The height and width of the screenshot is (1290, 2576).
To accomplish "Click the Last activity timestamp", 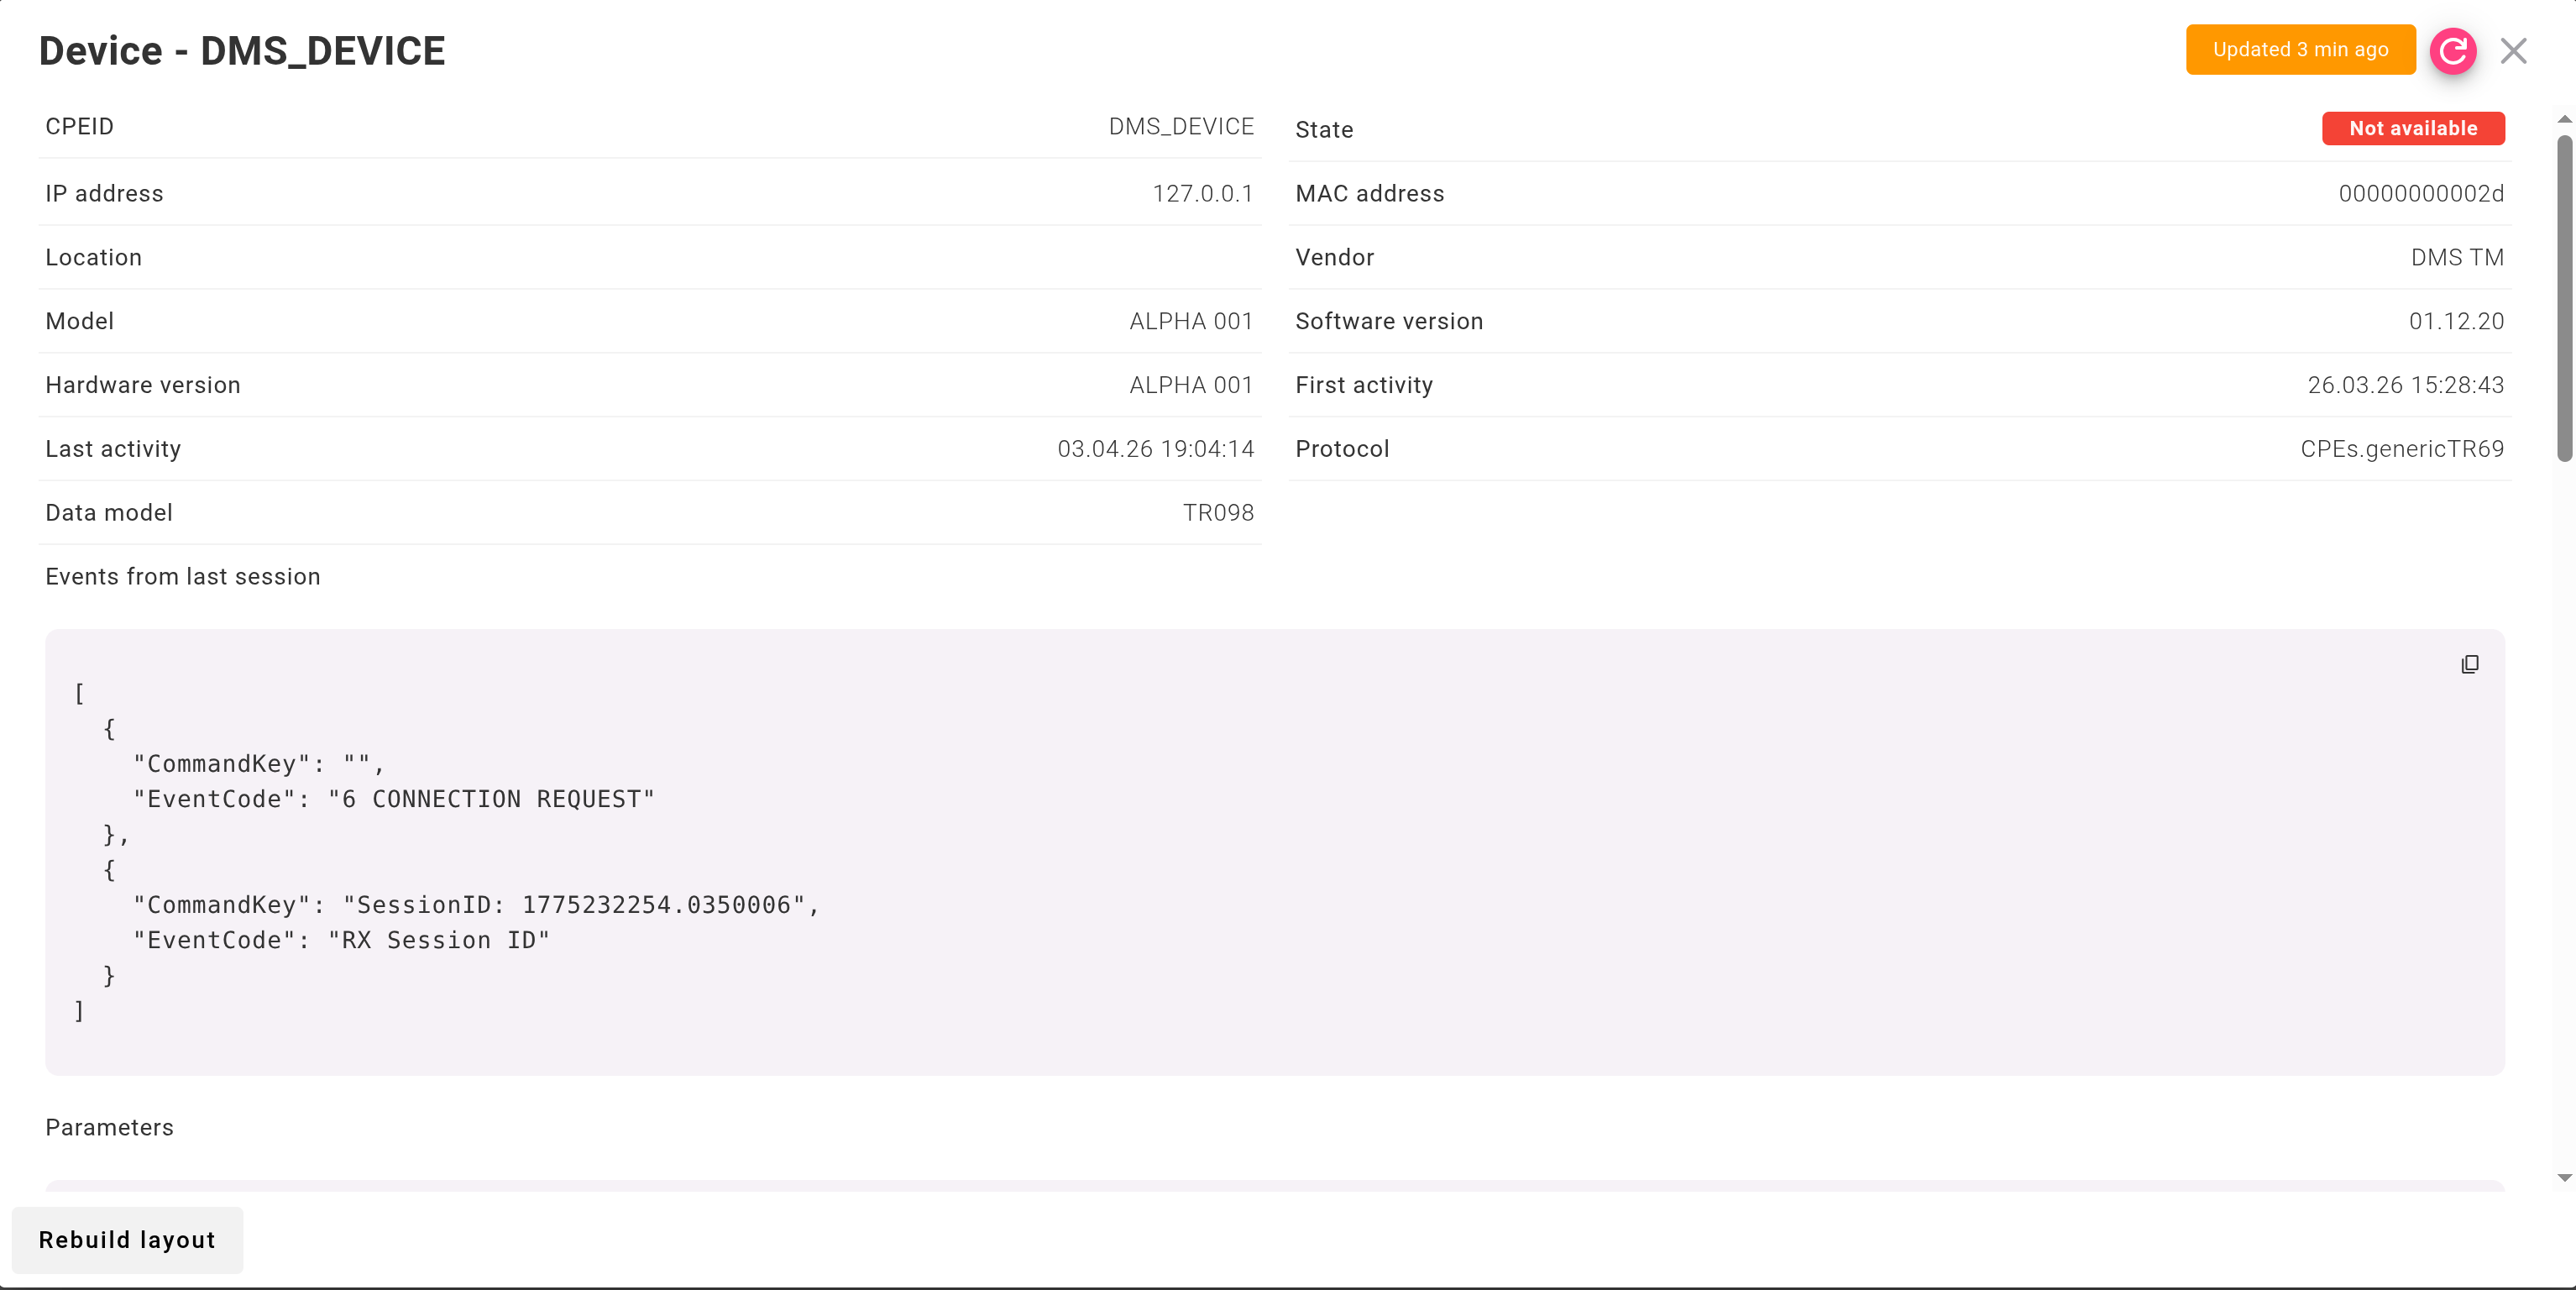I will (x=1156, y=448).
